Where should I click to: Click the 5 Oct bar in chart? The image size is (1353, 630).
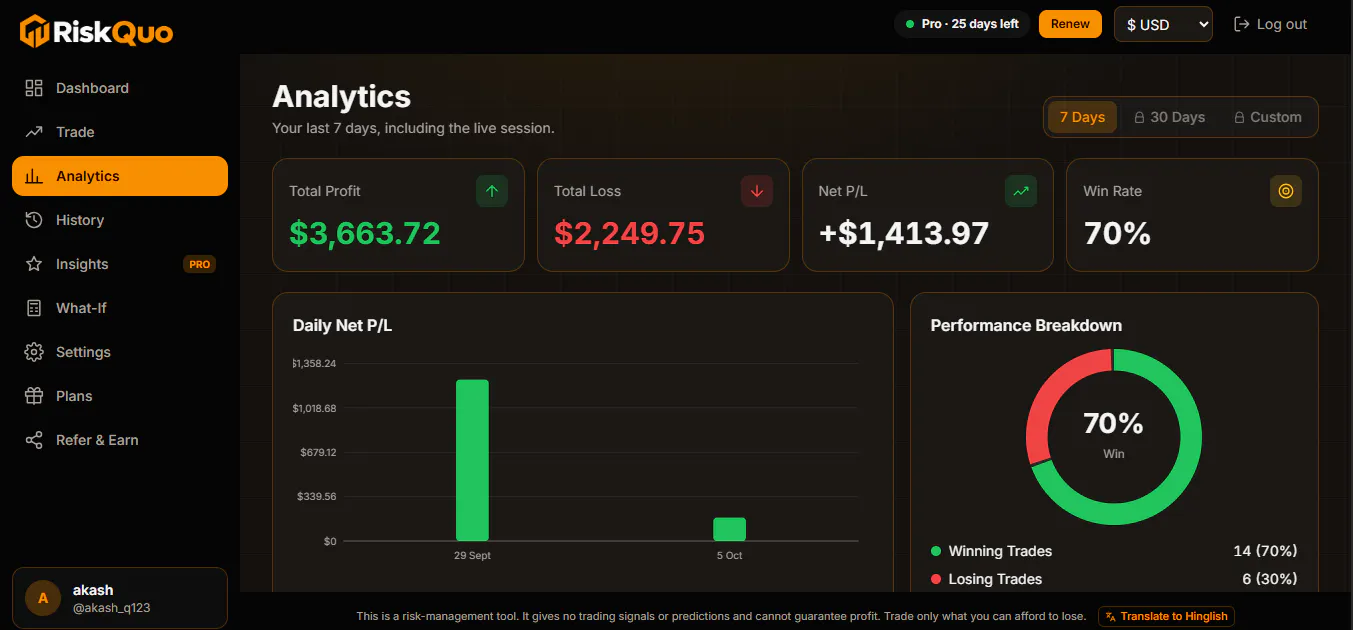click(x=729, y=529)
